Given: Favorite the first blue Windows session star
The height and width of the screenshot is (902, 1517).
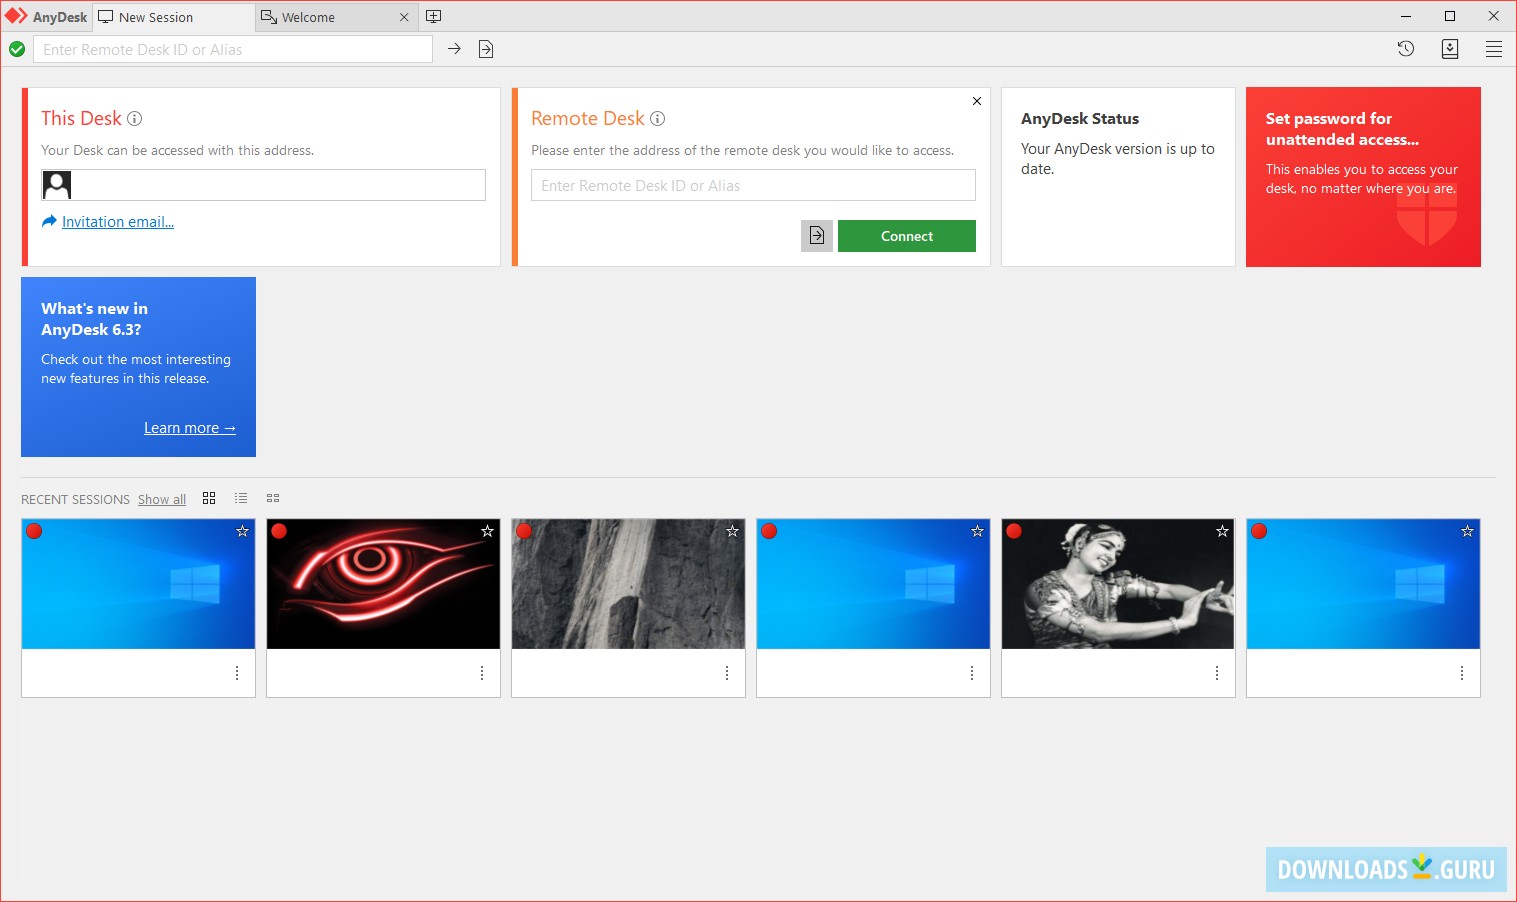Looking at the screenshot, I should [242, 531].
